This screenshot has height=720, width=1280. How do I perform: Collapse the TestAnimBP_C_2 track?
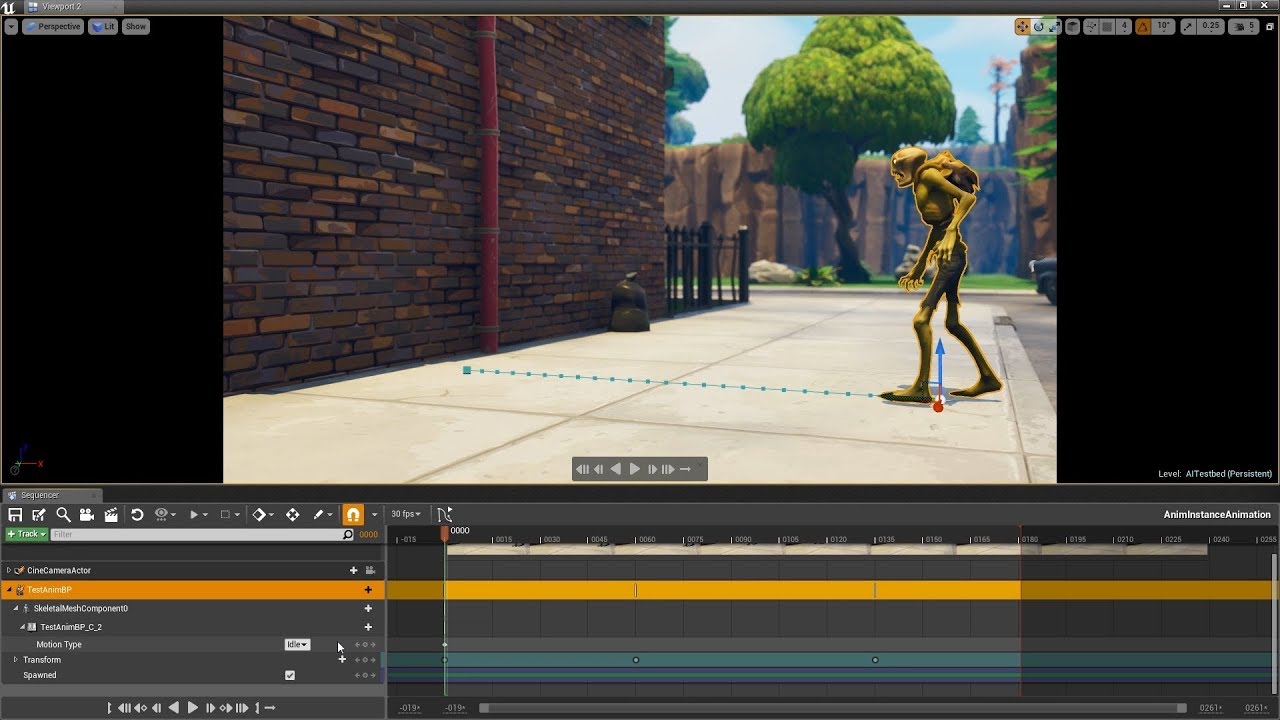[22, 627]
